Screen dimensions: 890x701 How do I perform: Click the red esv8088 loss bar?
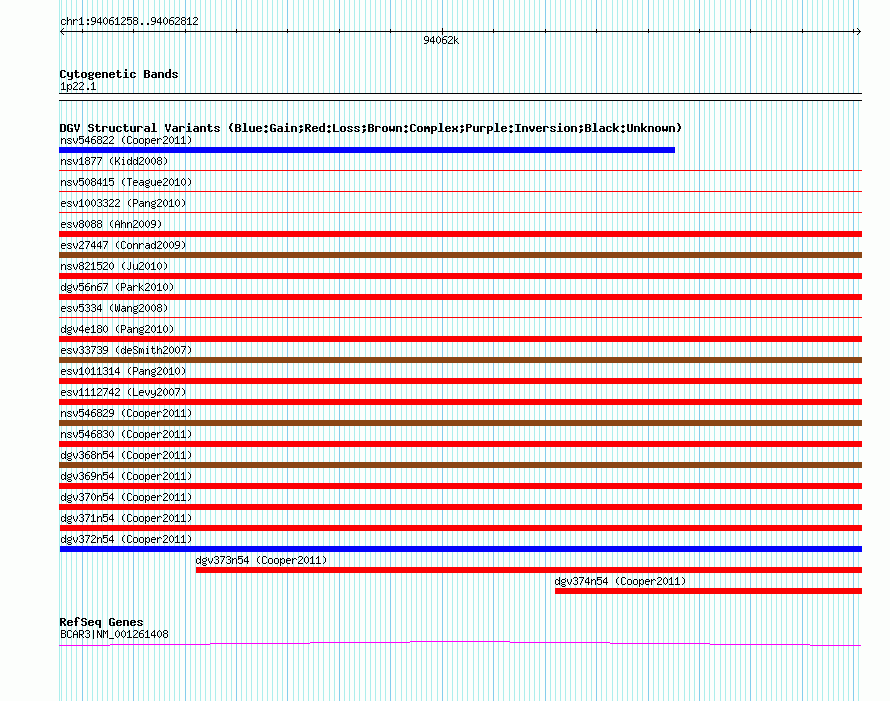[461, 234]
